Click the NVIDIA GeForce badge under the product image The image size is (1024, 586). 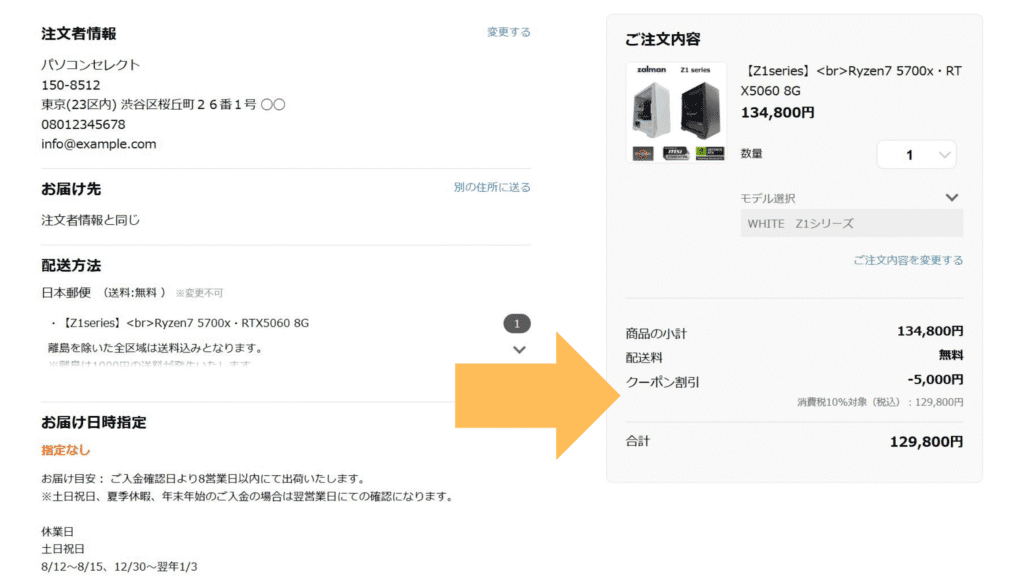click(709, 153)
